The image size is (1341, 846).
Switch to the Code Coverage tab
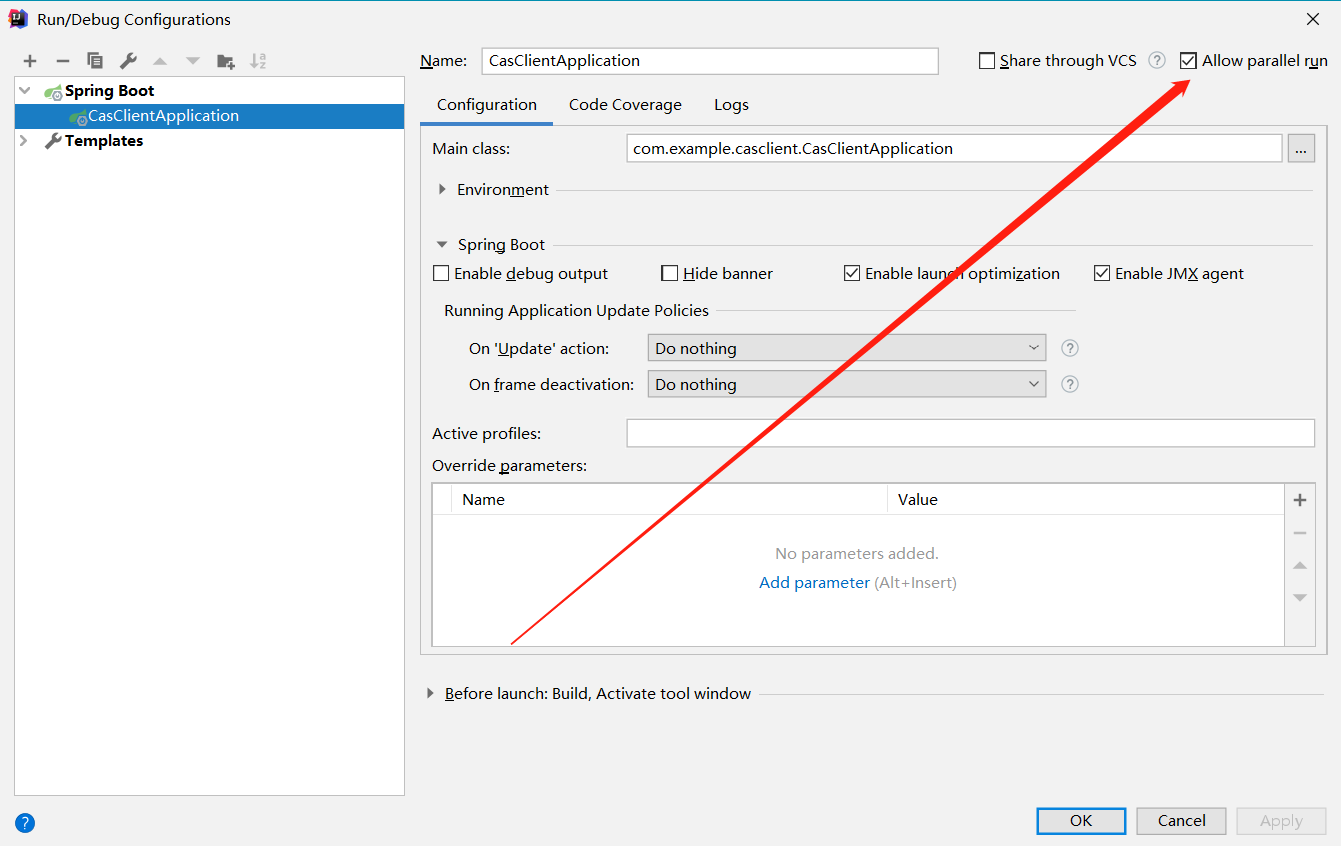coord(625,105)
